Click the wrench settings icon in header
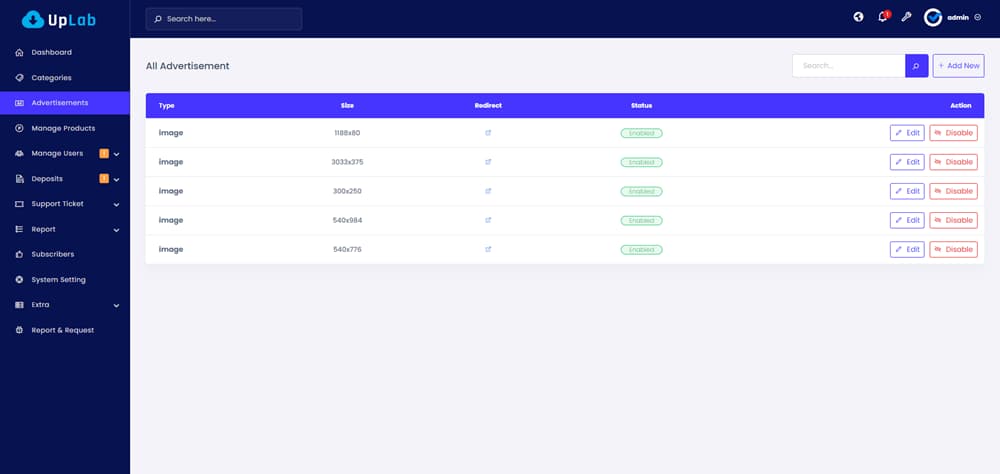 [x=906, y=17]
